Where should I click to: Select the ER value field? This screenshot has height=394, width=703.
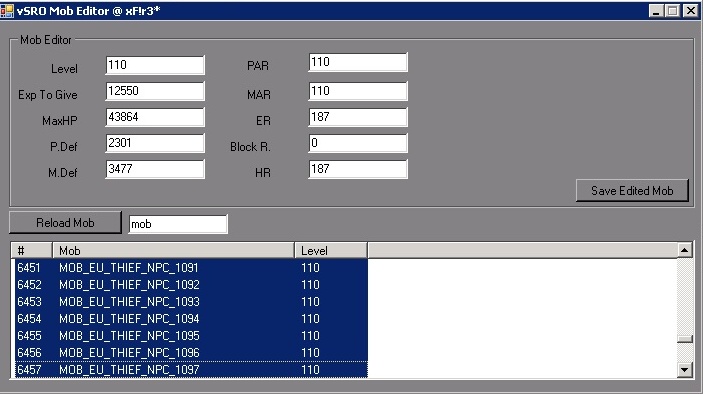coord(358,117)
